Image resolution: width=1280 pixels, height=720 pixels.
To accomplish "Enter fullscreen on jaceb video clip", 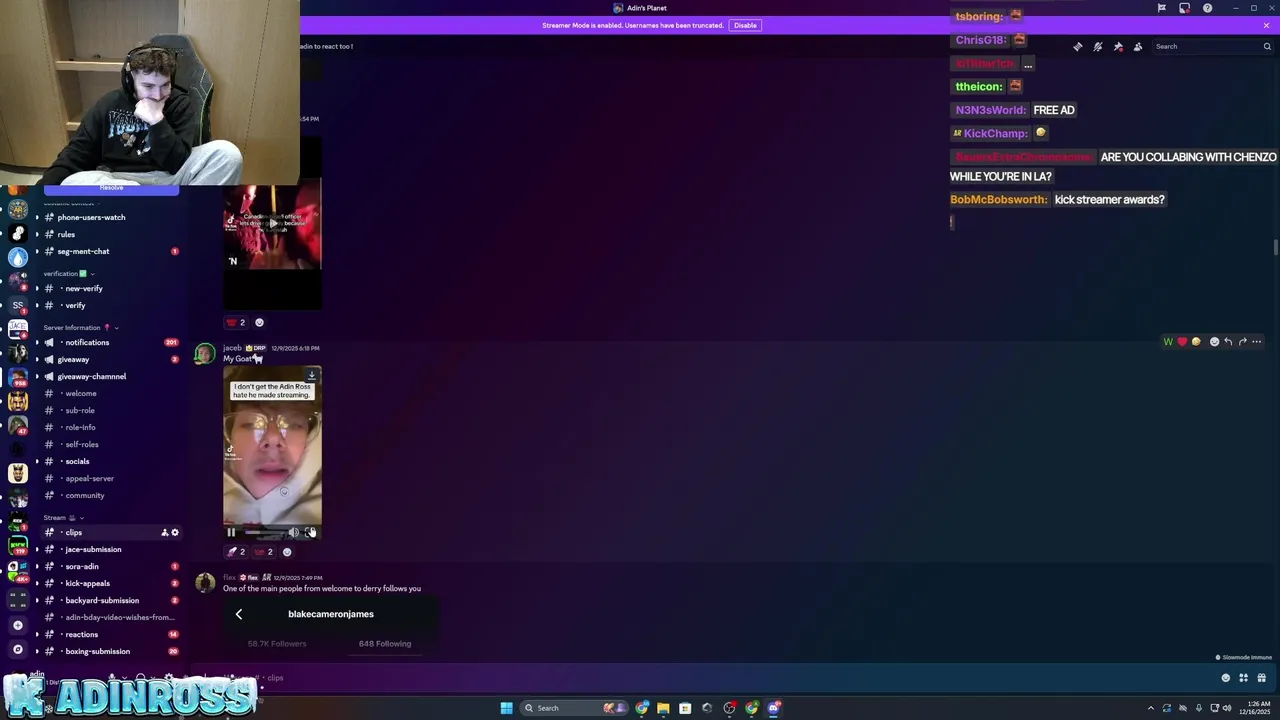I will [310, 532].
